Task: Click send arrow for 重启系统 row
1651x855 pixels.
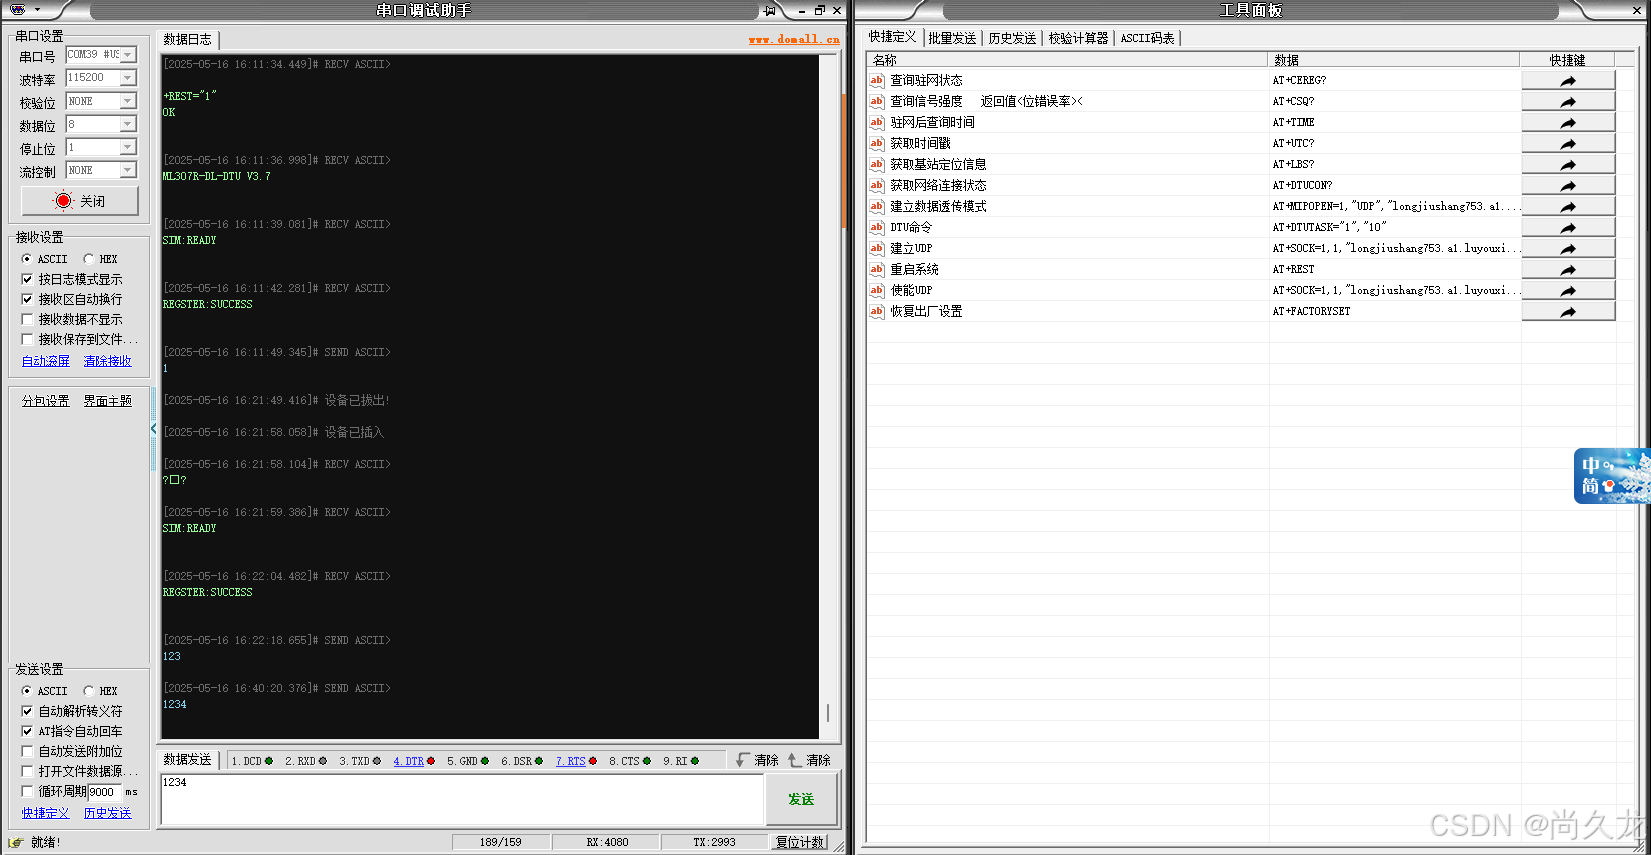Action: (1568, 269)
